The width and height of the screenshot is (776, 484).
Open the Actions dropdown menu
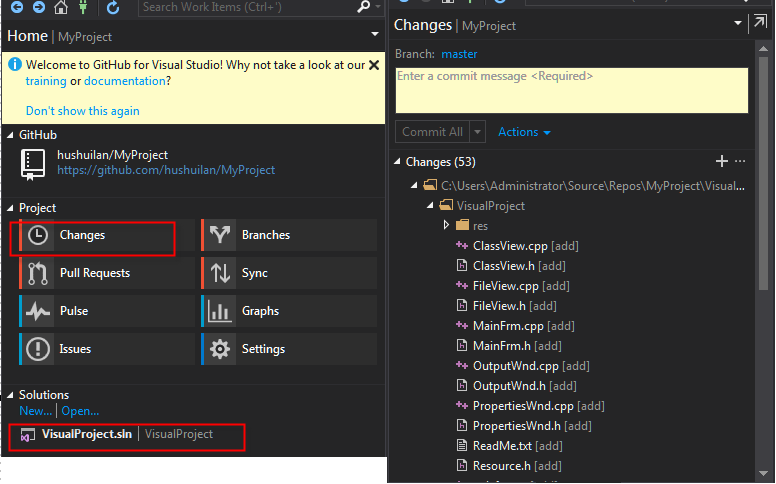(x=524, y=132)
